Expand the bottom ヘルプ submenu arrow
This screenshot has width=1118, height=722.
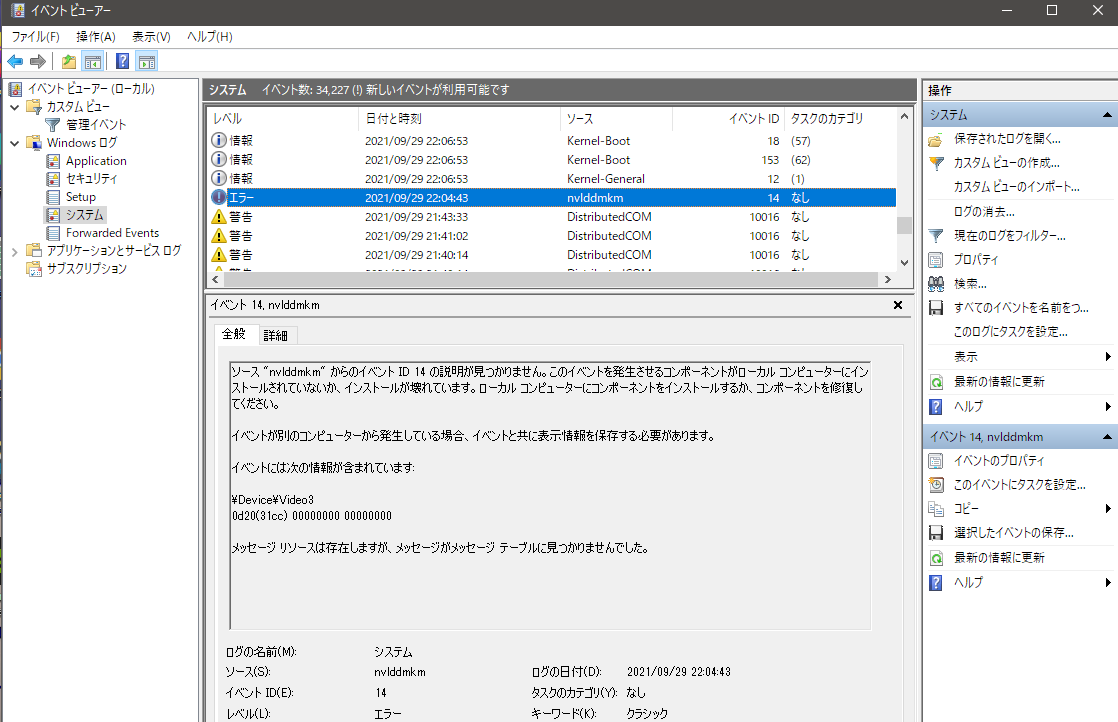coord(1107,582)
